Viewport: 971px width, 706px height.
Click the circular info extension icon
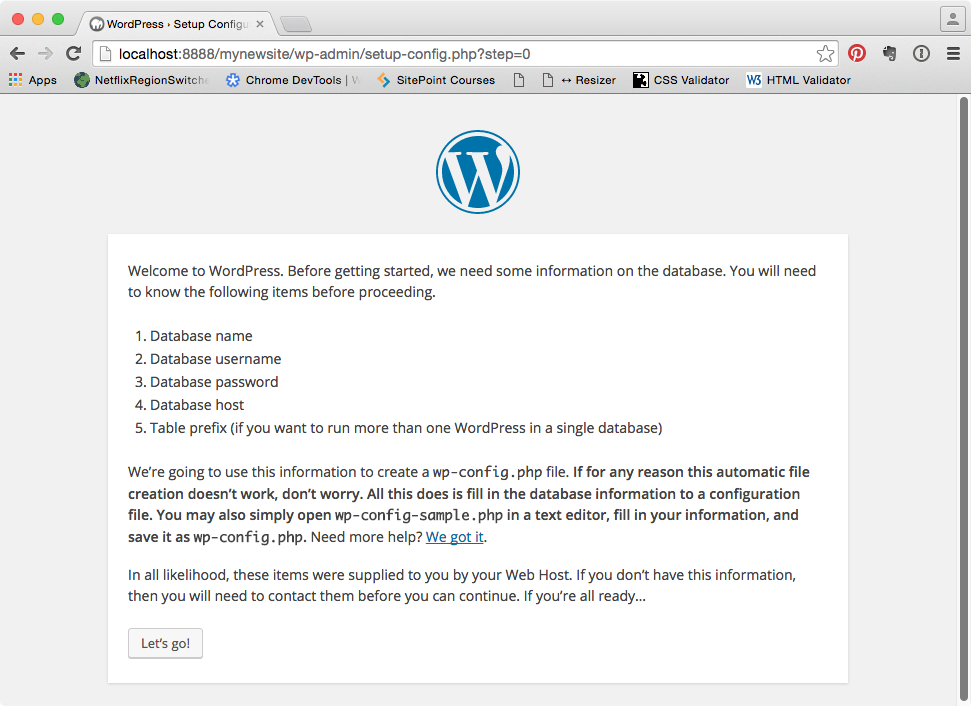pos(921,54)
